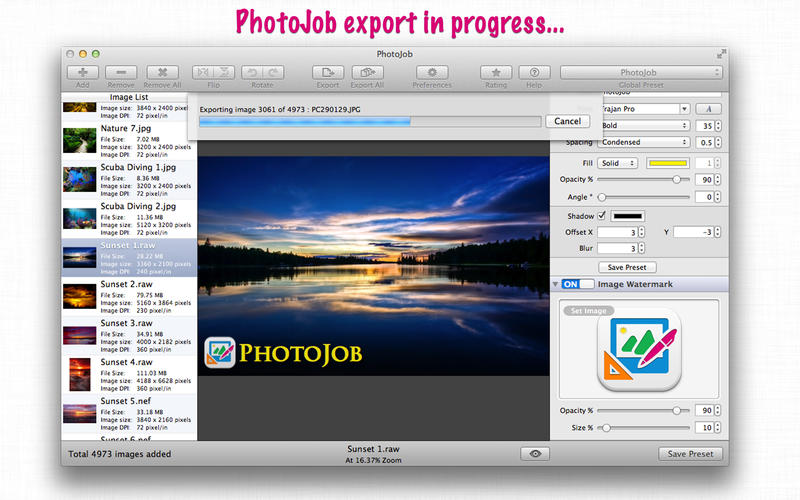Click the yellow fill color swatch
800x500 pixels.
668,163
